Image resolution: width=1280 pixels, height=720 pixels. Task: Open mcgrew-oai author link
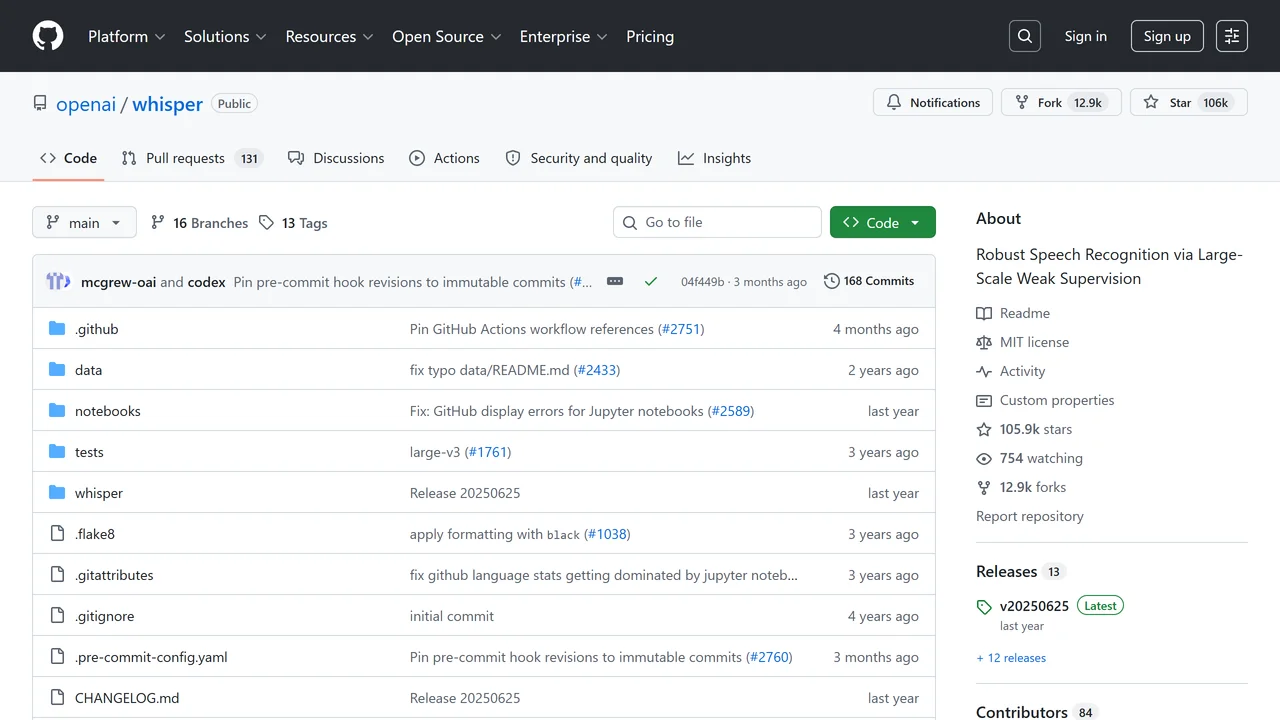point(118,282)
